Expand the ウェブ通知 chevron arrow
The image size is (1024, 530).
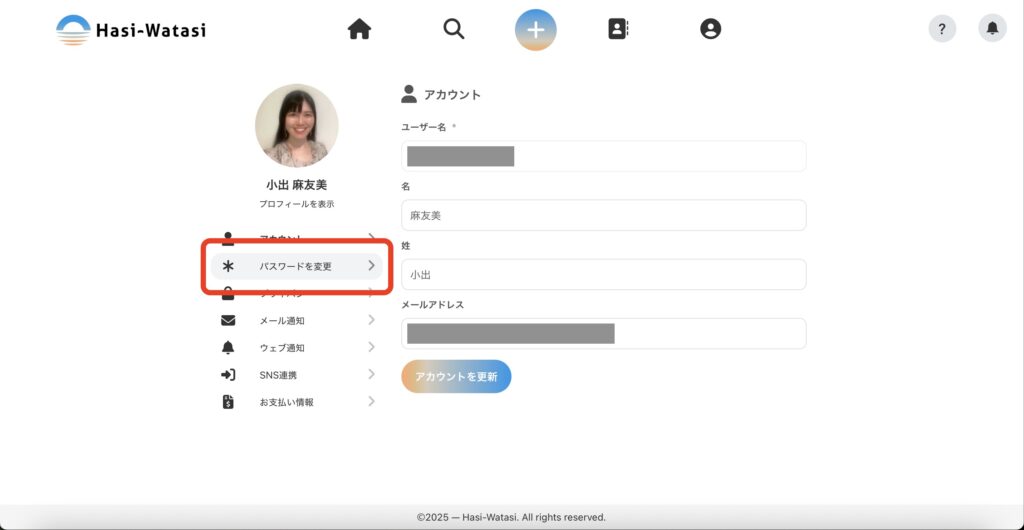pos(371,347)
